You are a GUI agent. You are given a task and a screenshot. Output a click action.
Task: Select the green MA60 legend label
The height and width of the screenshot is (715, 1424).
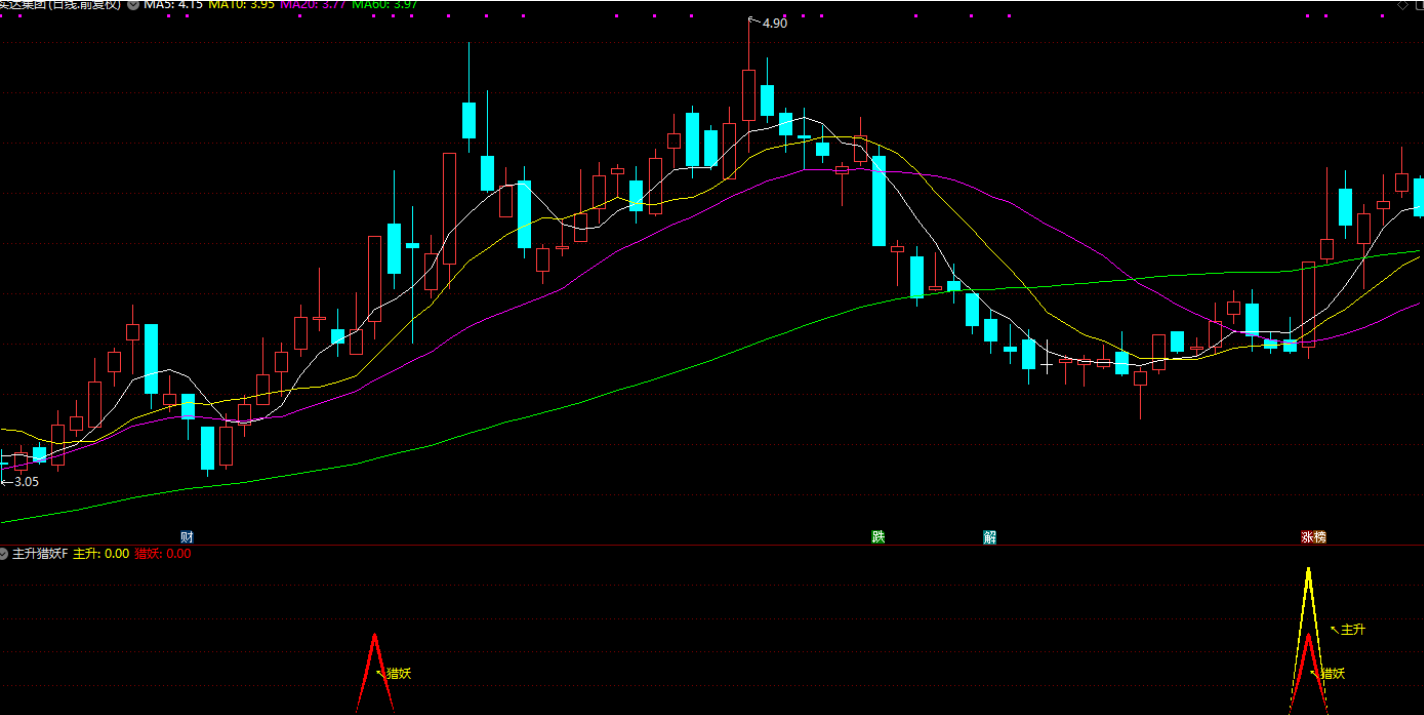(x=385, y=5)
